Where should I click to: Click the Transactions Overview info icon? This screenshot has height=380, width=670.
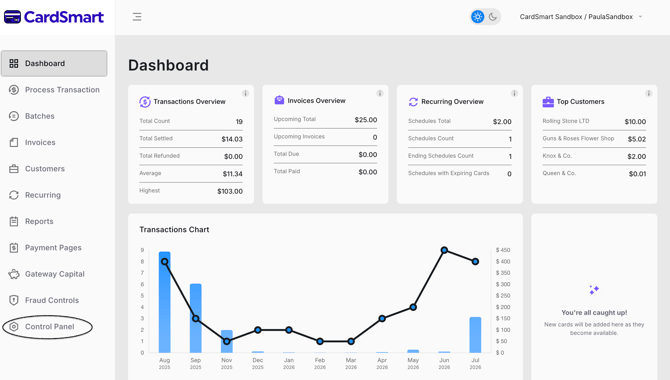pyautogui.click(x=245, y=93)
